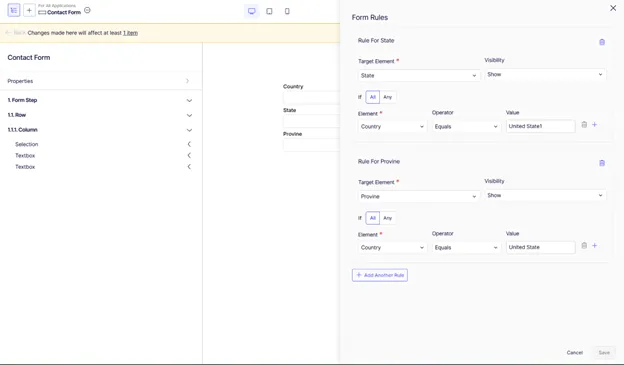Click the Cancel button
The image size is (624, 365).
pos(574,353)
